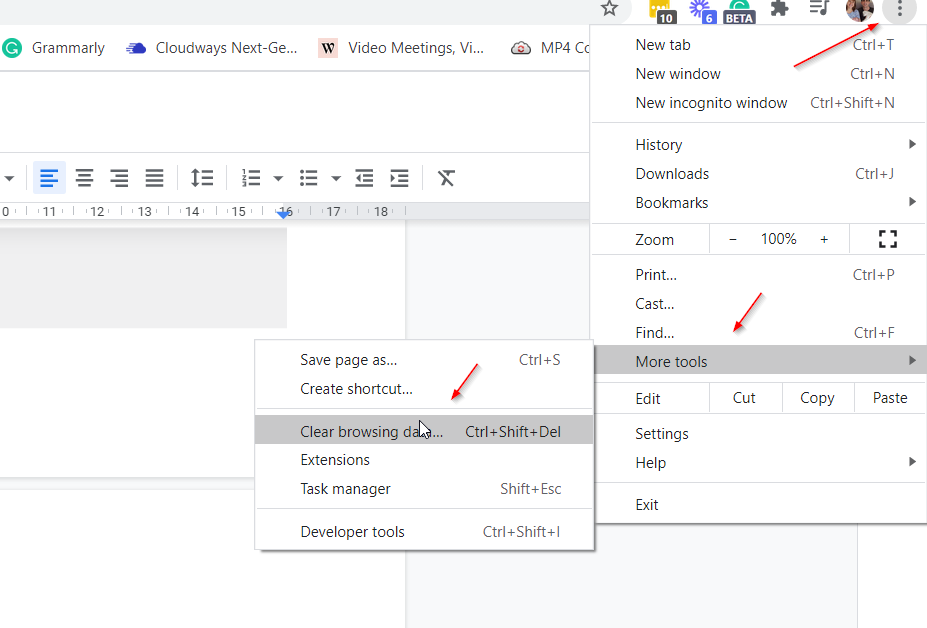Image resolution: width=927 pixels, height=628 pixels.
Task: Select Create shortcut... option
Action: point(424,389)
